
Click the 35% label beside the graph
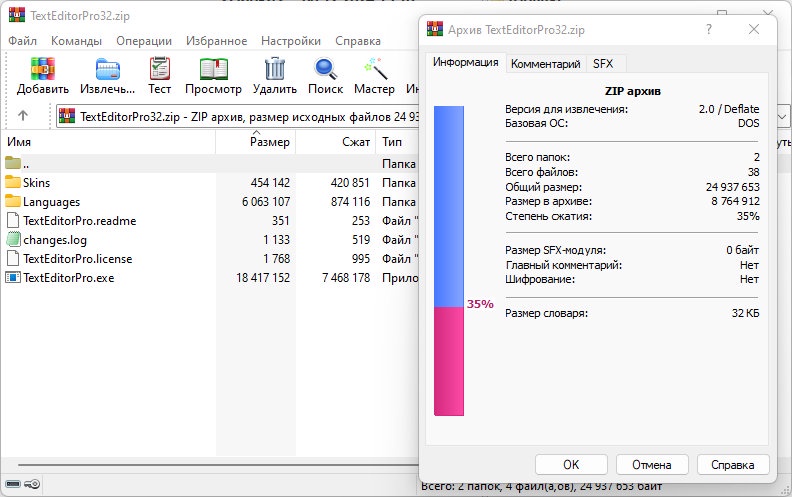click(x=480, y=304)
